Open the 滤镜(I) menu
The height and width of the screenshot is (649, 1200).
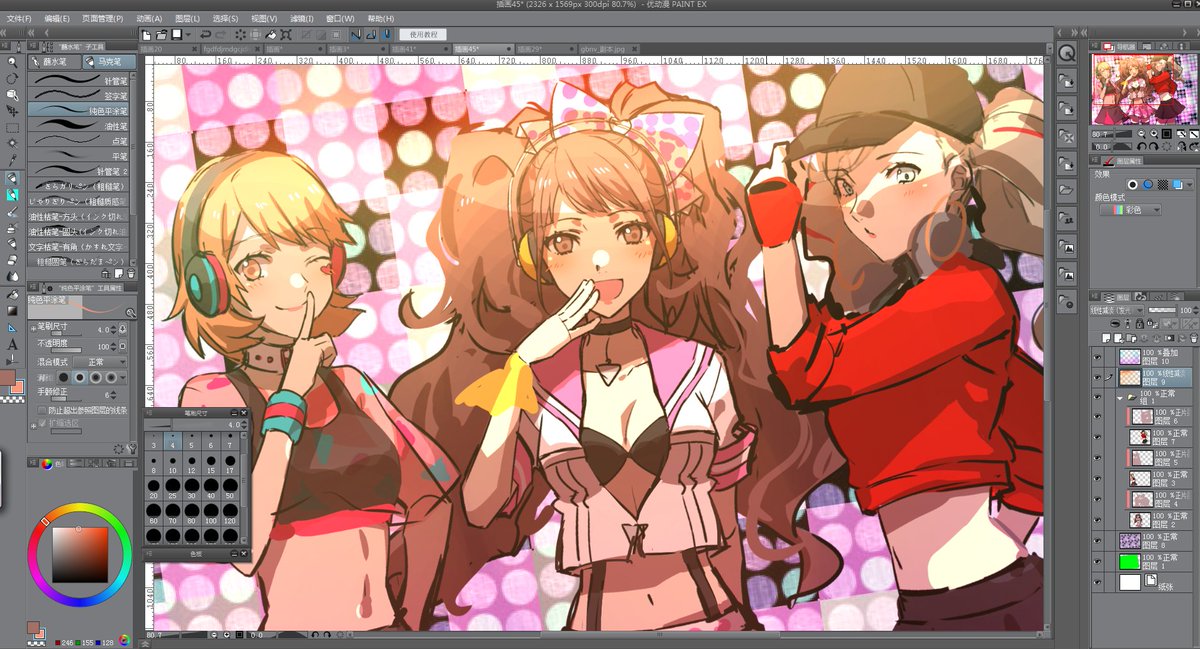(x=300, y=18)
